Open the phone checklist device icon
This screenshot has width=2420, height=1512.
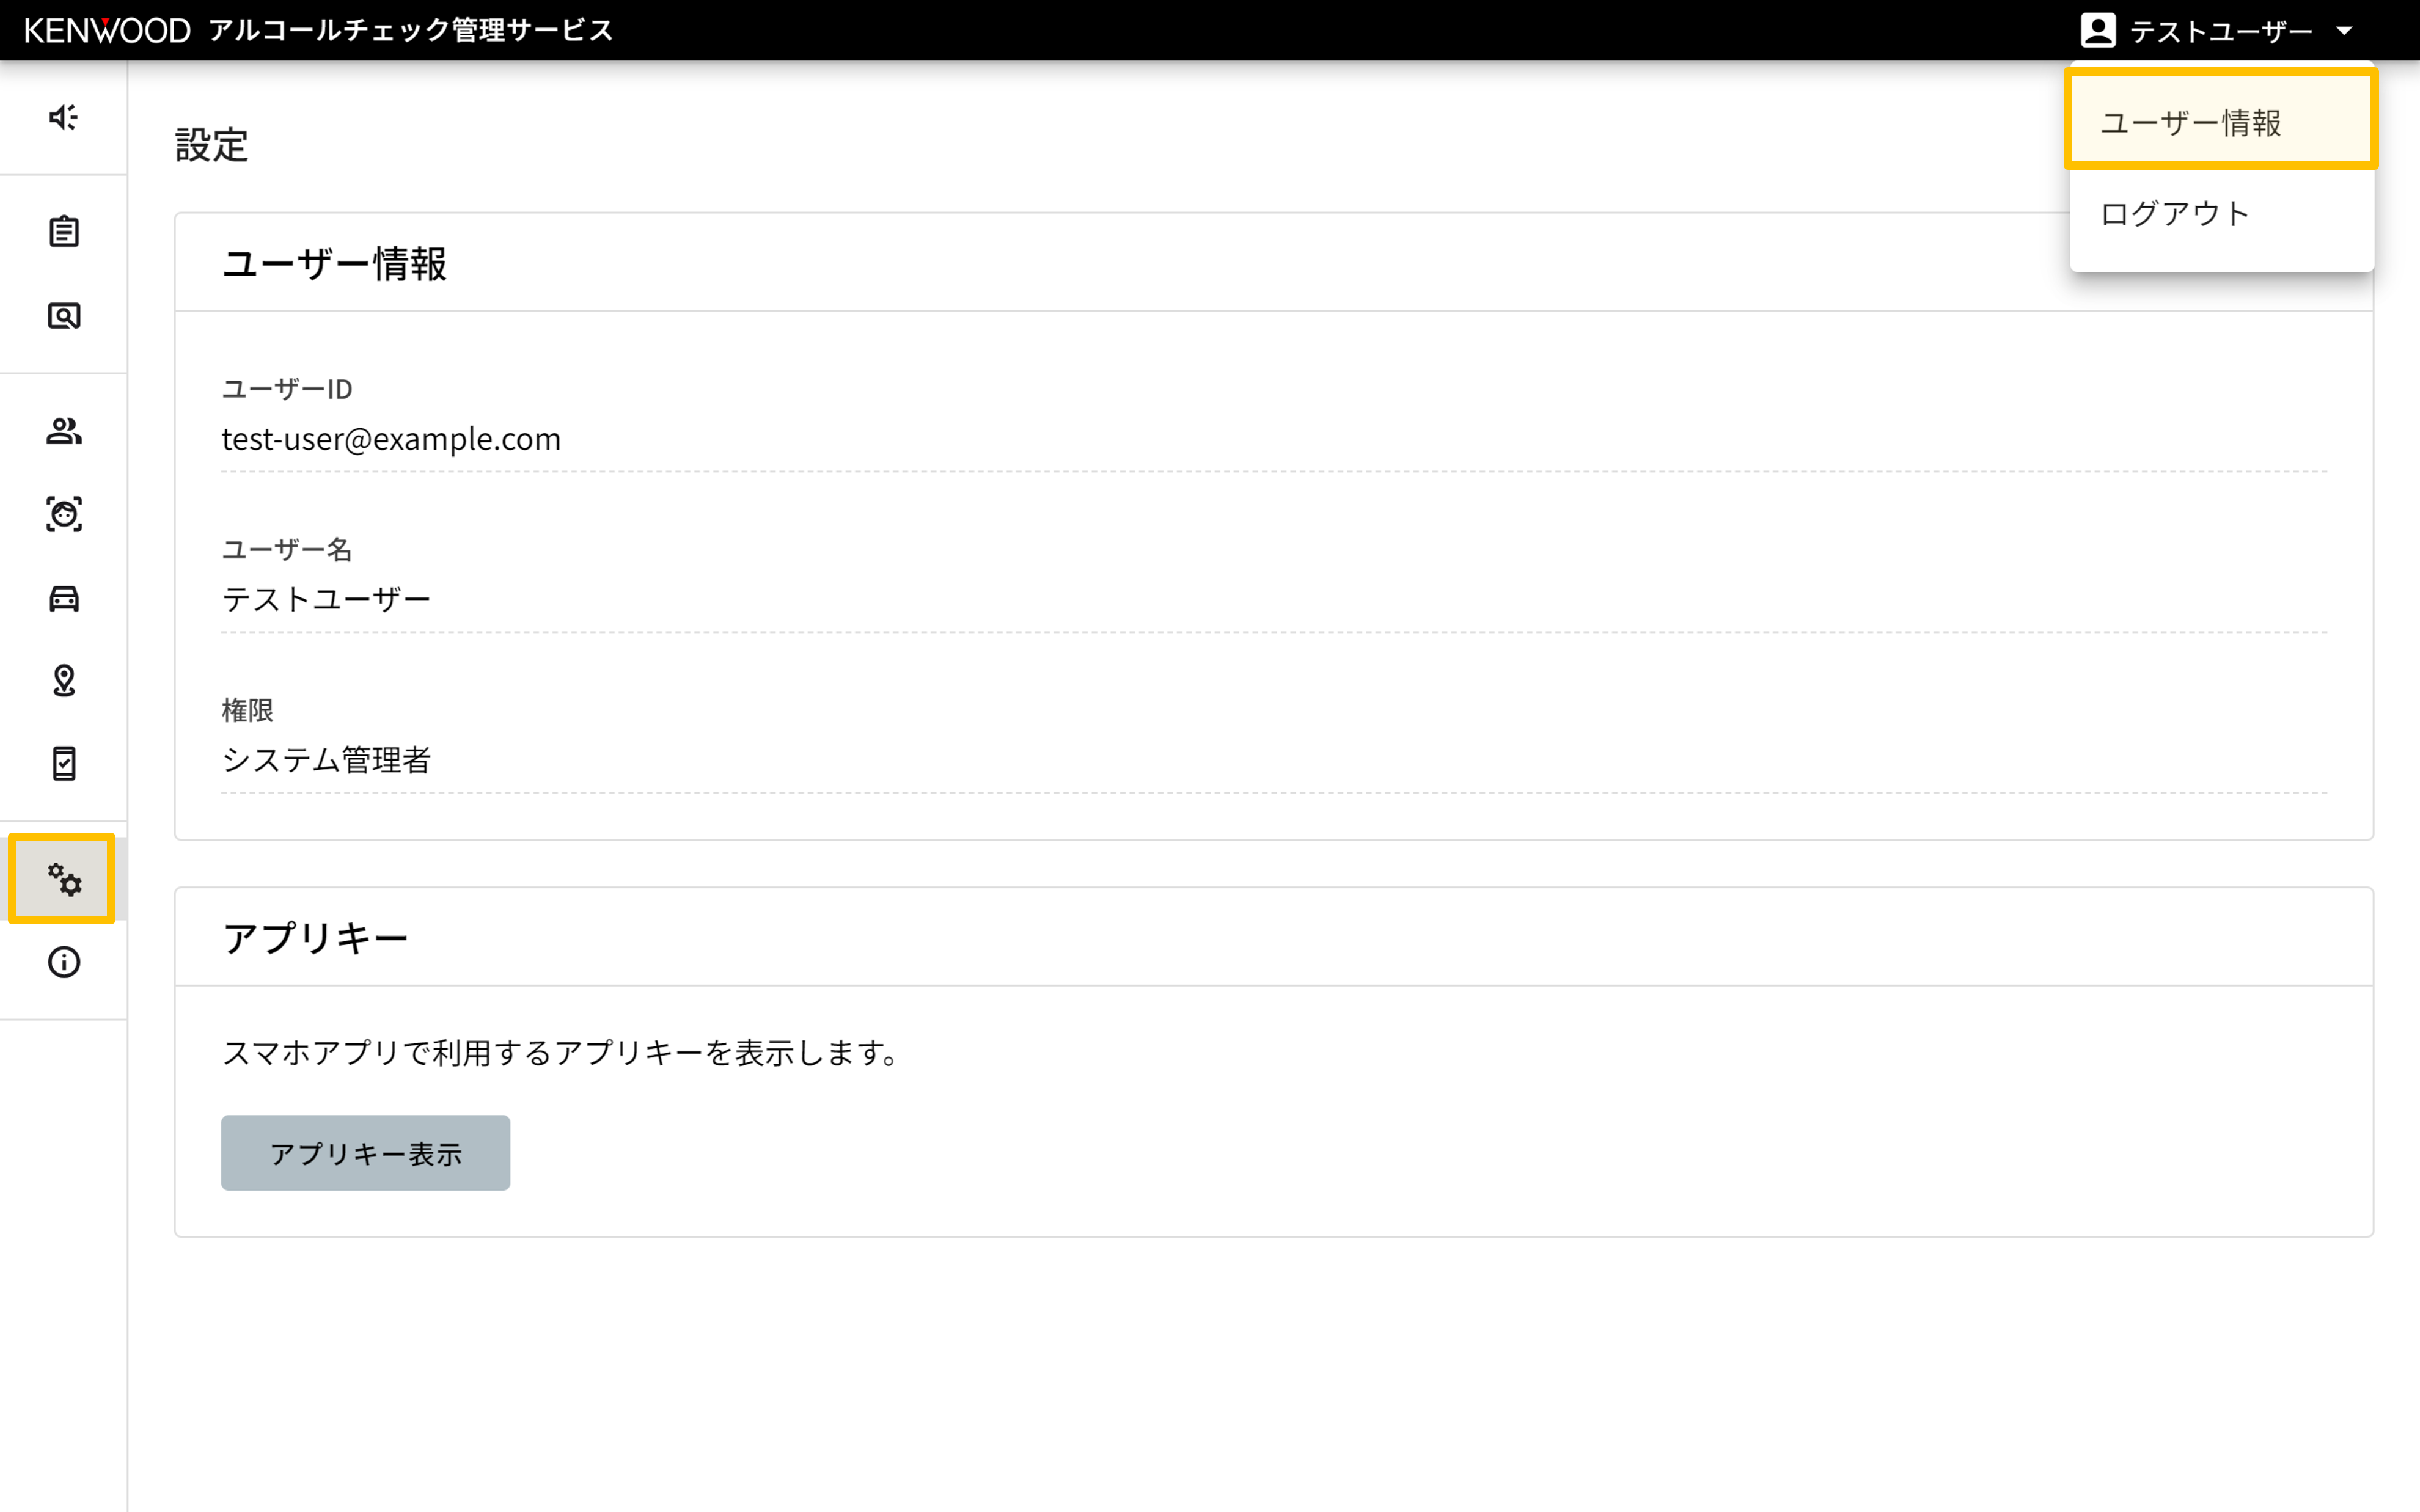click(x=63, y=764)
